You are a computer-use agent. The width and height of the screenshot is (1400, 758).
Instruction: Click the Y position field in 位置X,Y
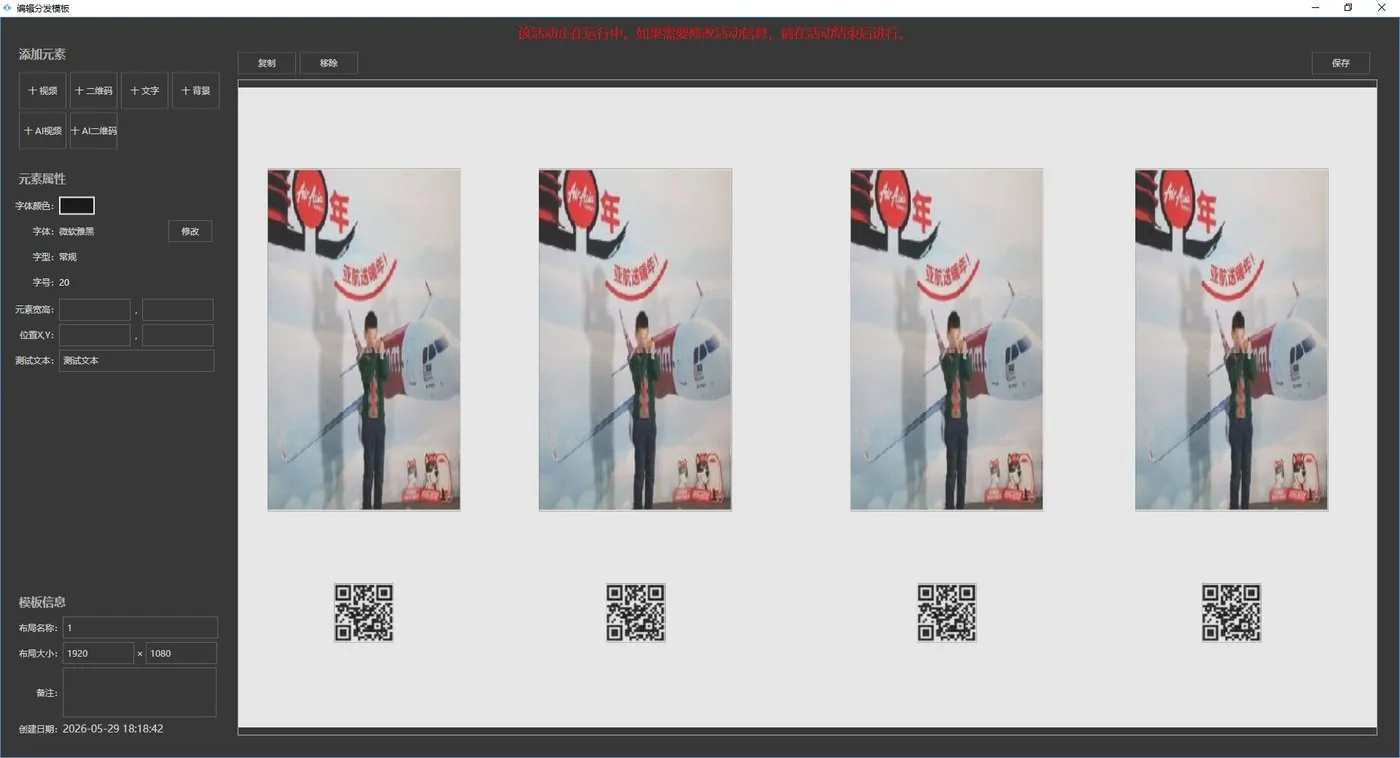tap(178, 335)
